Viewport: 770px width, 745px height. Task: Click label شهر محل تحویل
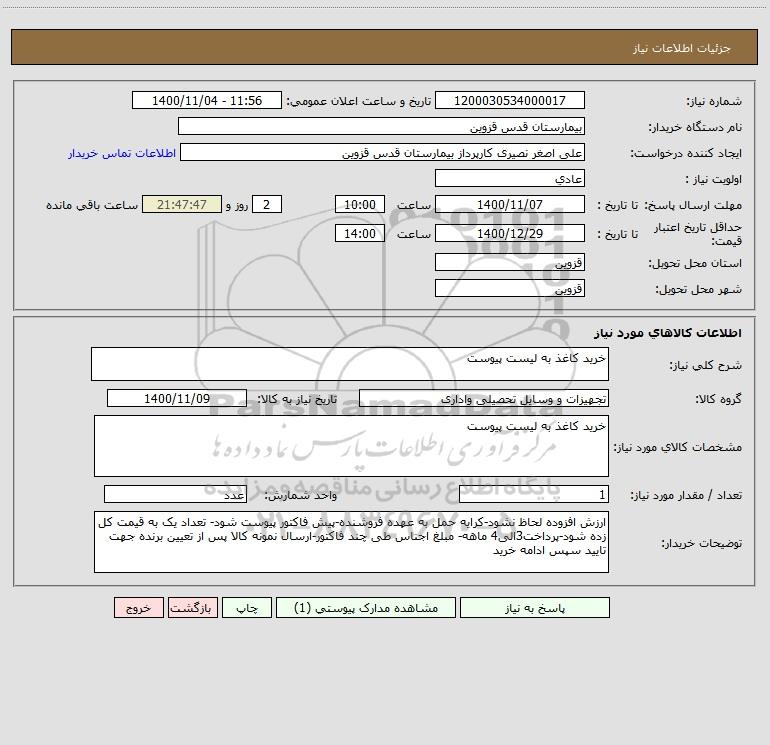coord(698,289)
